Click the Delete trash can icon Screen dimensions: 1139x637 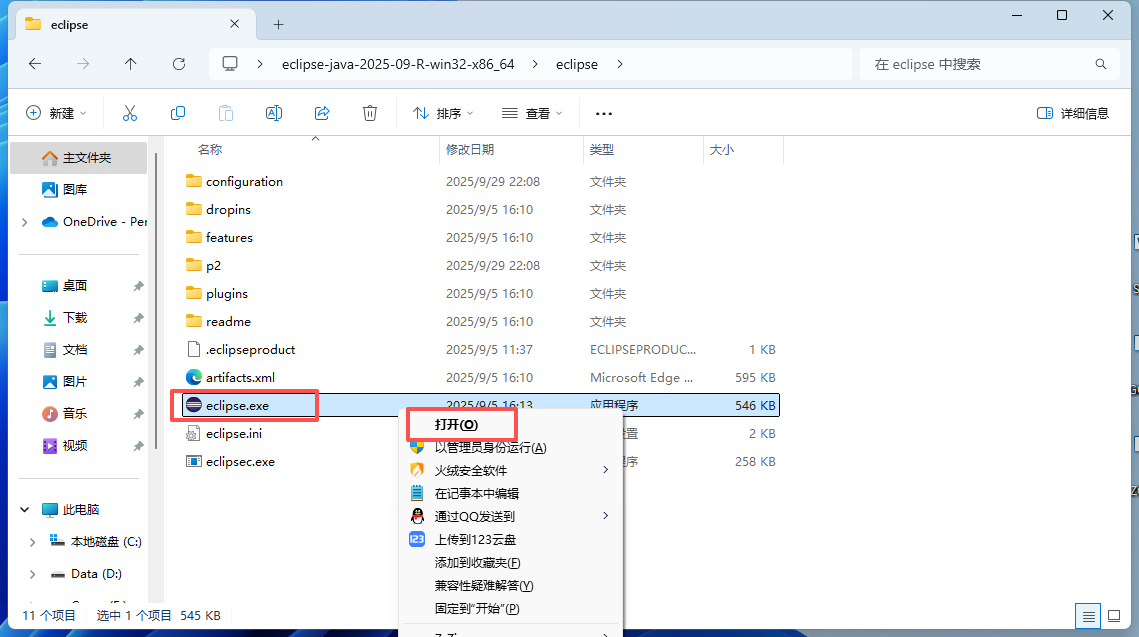(370, 113)
